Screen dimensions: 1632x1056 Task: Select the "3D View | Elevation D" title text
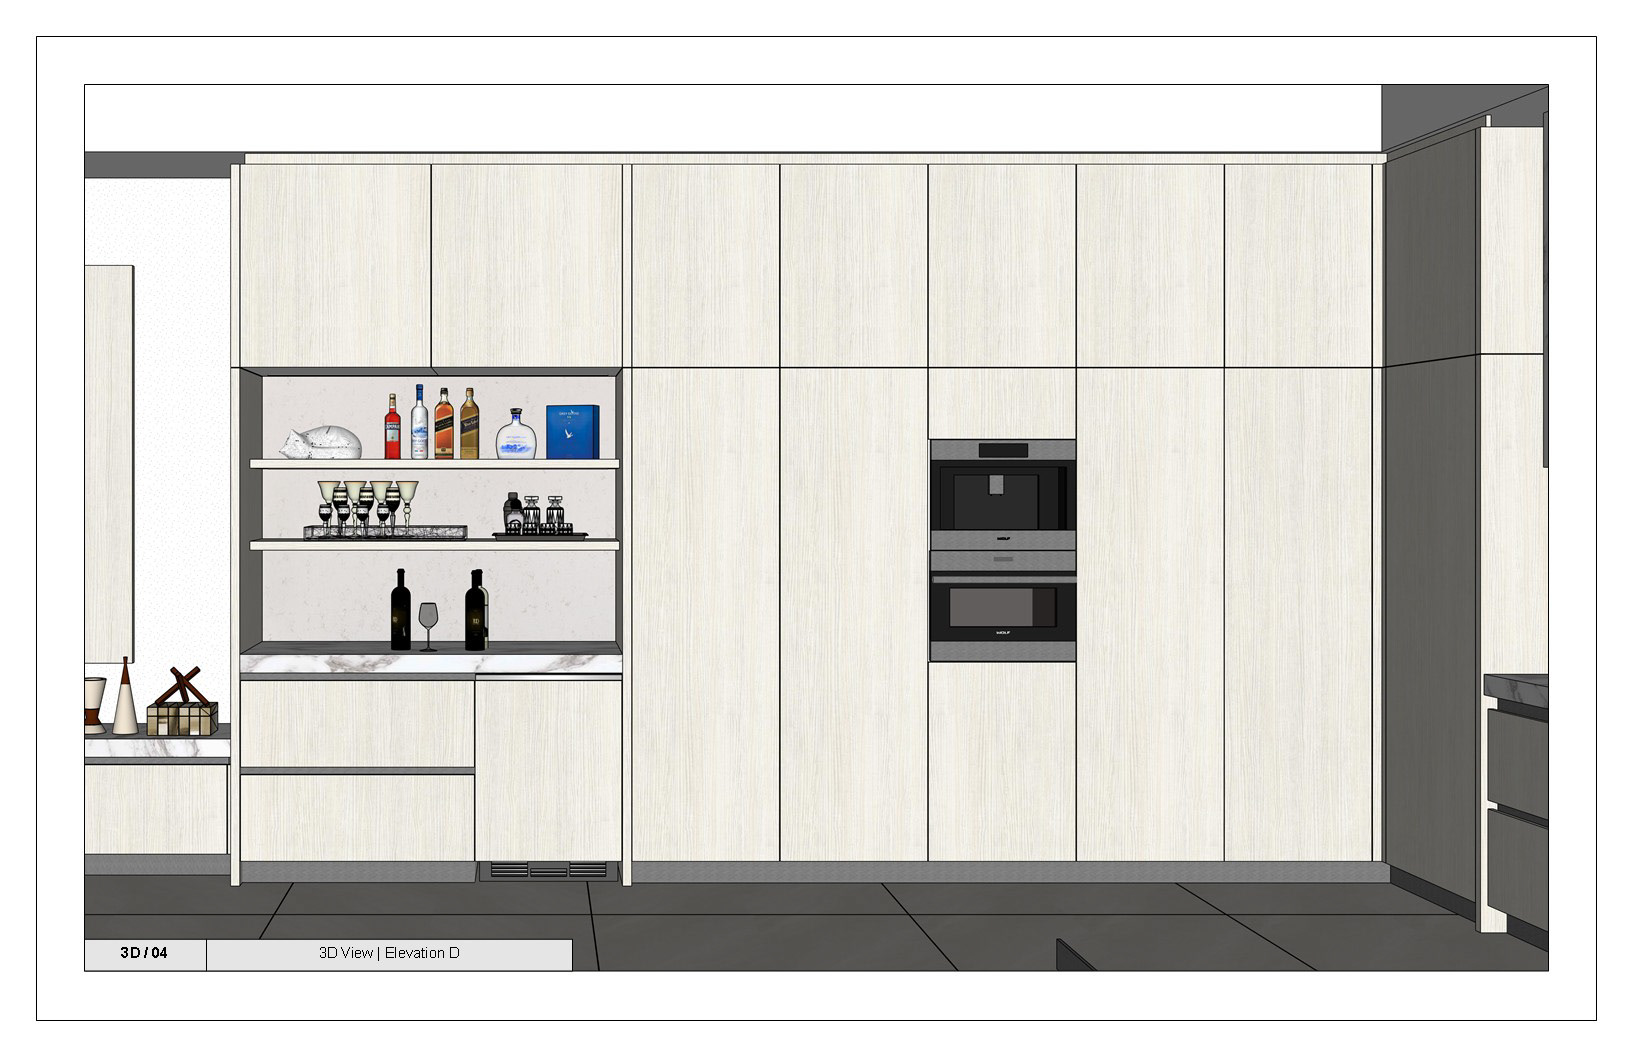click(389, 953)
